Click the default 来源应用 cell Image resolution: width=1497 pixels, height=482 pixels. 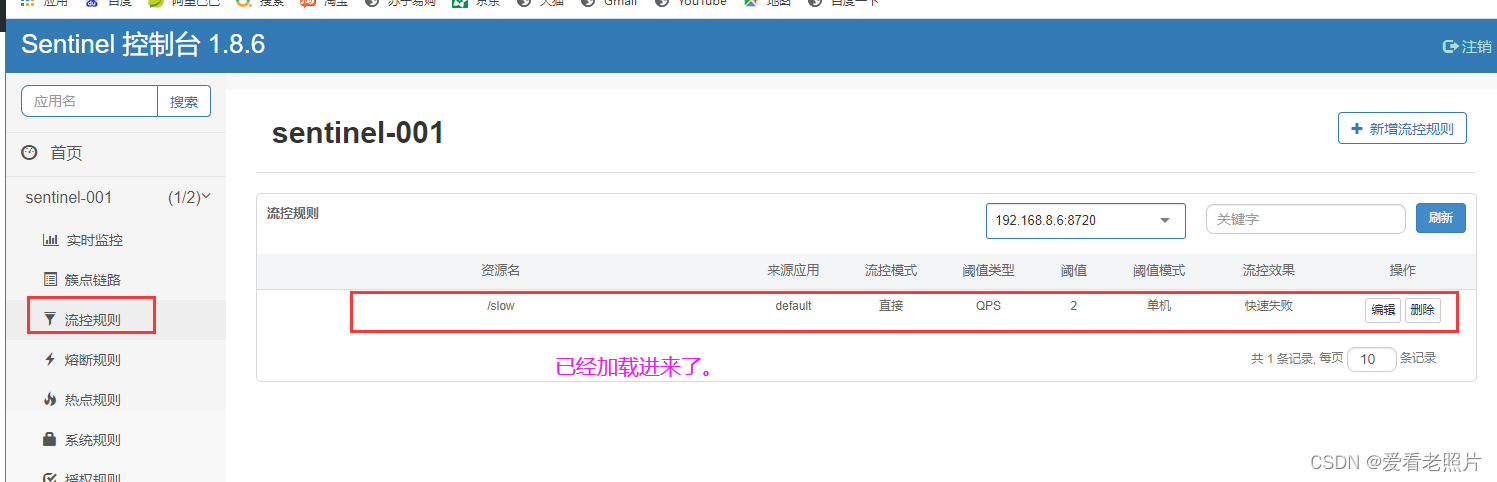793,306
